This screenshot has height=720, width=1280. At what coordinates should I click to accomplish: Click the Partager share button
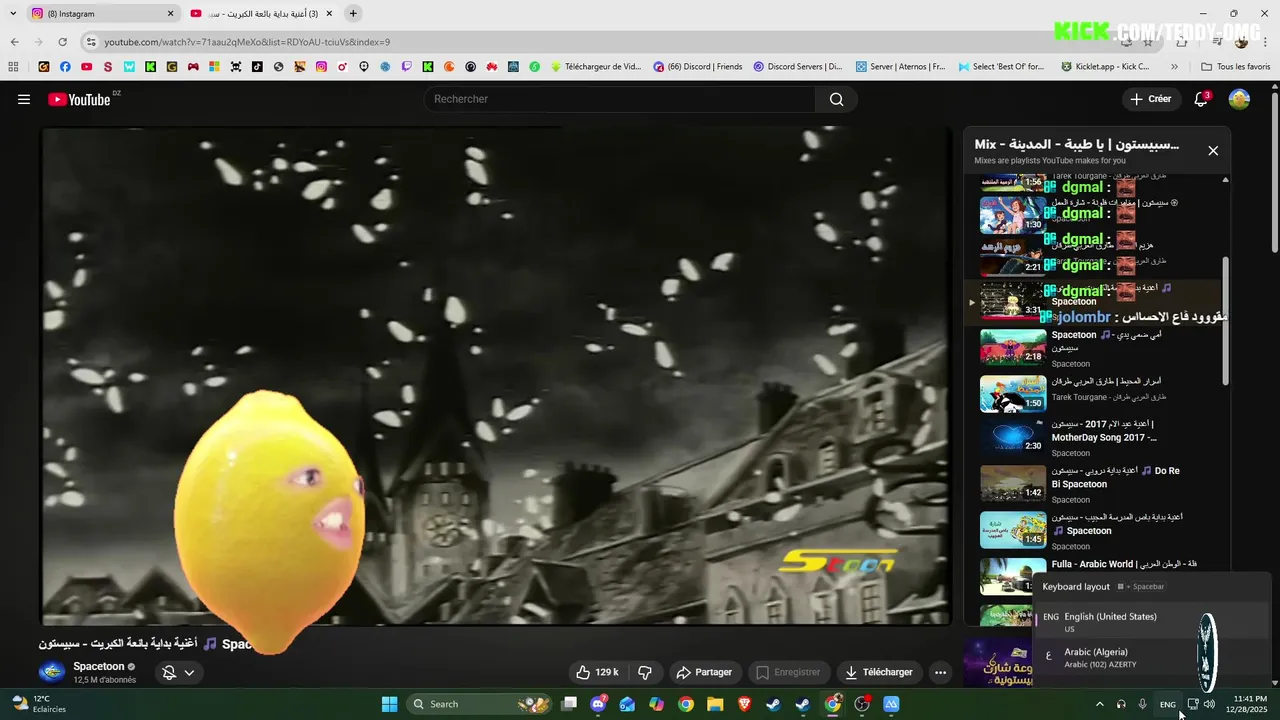[x=704, y=672]
